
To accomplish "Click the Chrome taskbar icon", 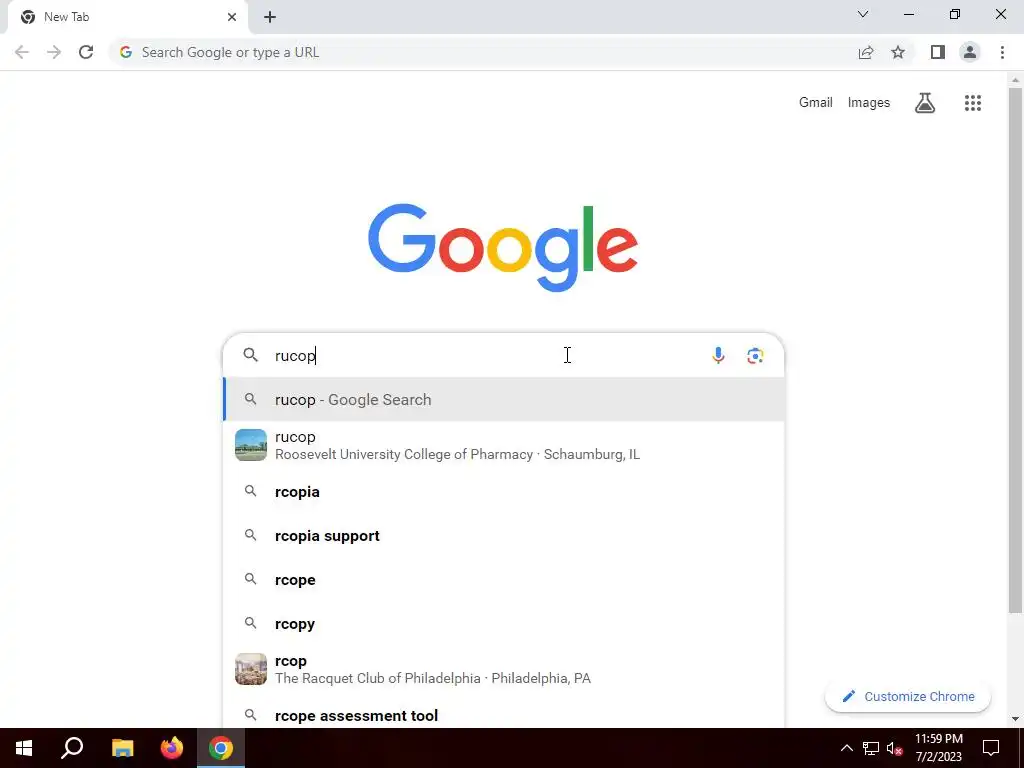I will click(221, 748).
